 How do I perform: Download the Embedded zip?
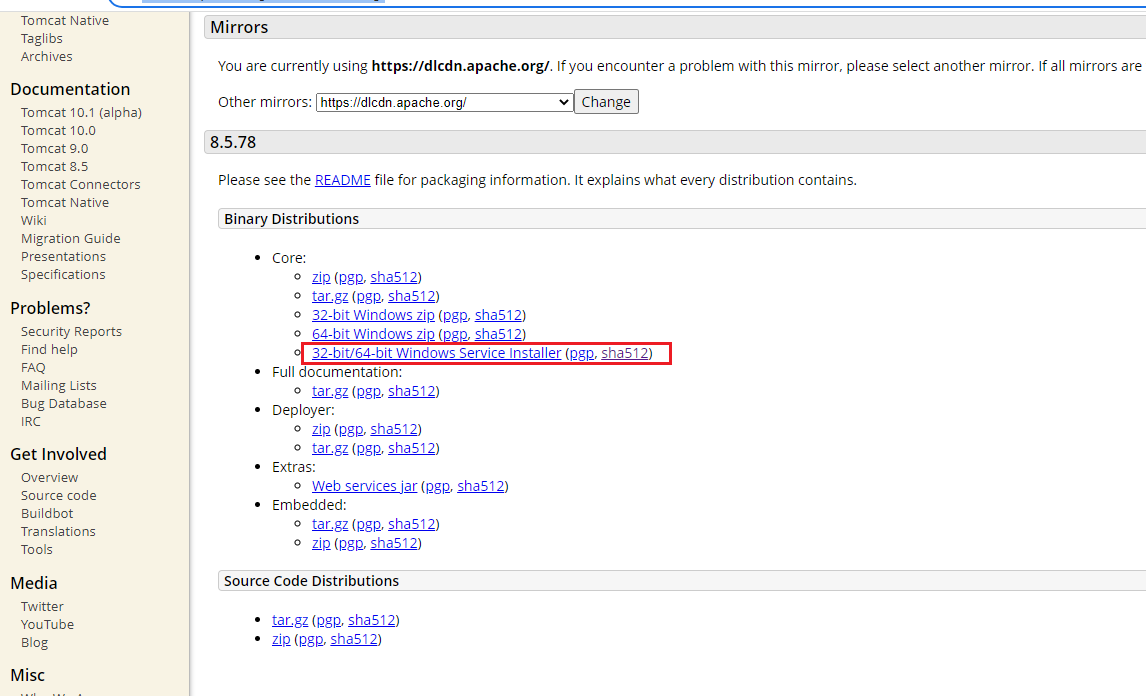(x=321, y=543)
